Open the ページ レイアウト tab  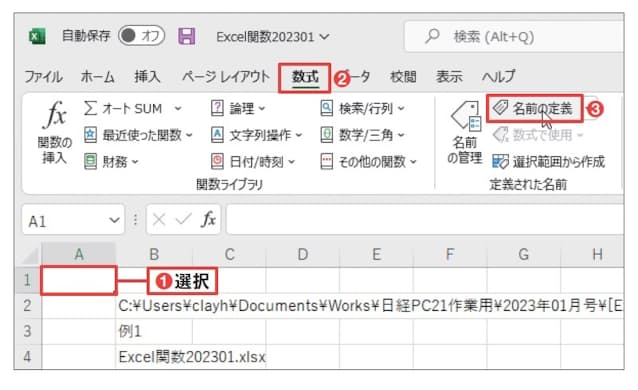[x=226, y=77]
